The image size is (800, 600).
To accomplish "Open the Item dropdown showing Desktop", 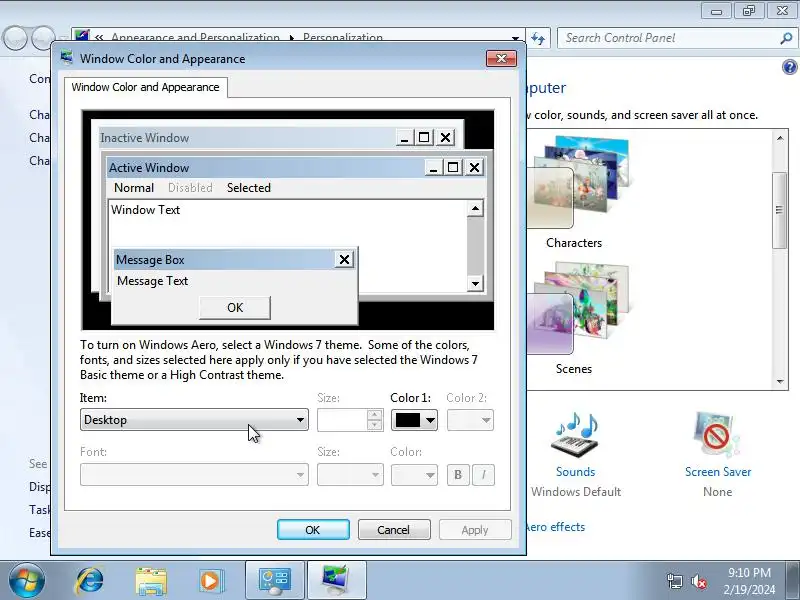I will coord(194,420).
